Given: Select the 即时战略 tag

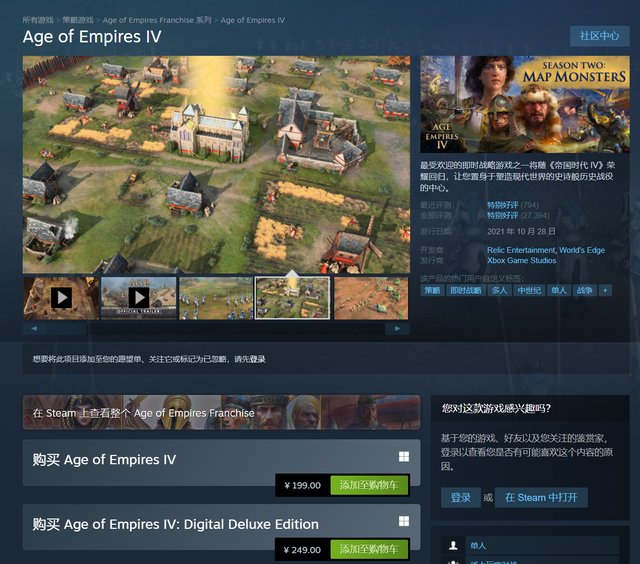Looking at the screenshot, I should [466, 290].
